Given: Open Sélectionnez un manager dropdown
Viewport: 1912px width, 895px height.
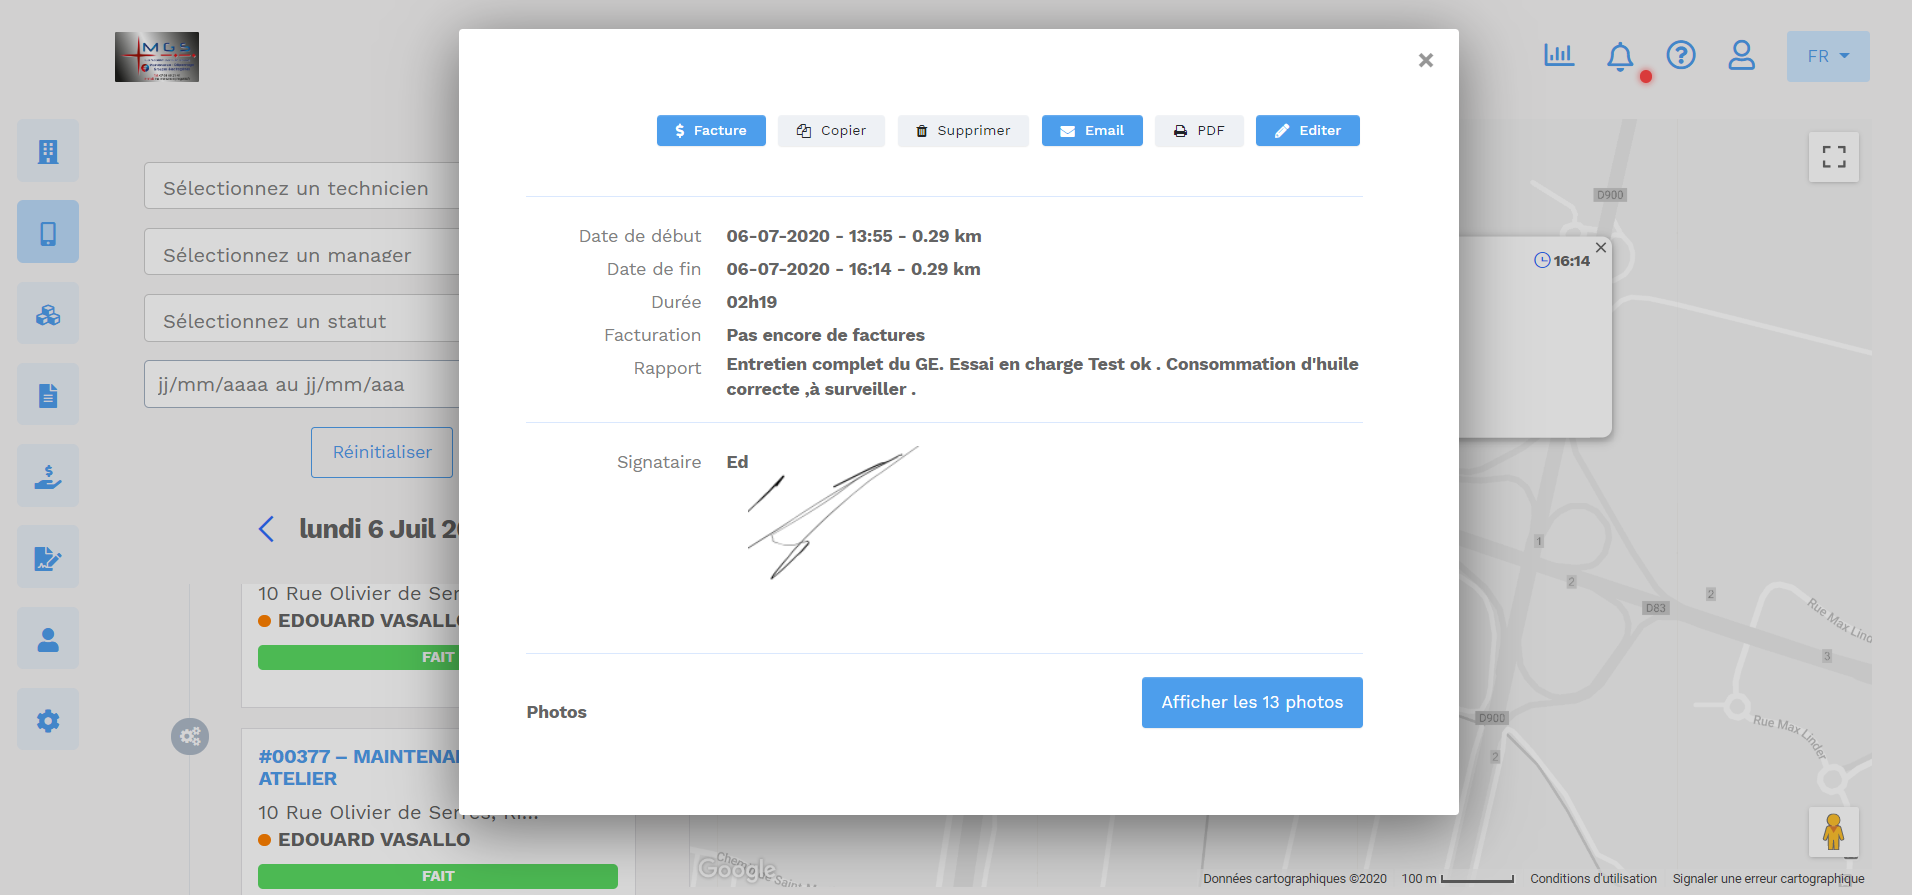Looking at the screenshot, I should [302, 252].
